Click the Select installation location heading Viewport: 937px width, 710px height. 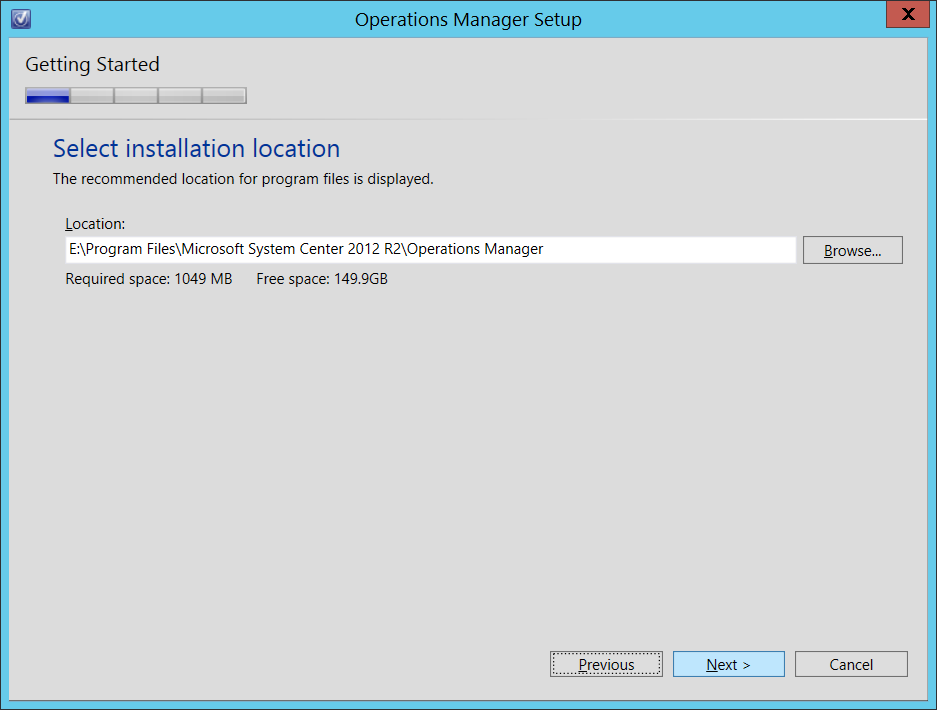coord(196,148)
